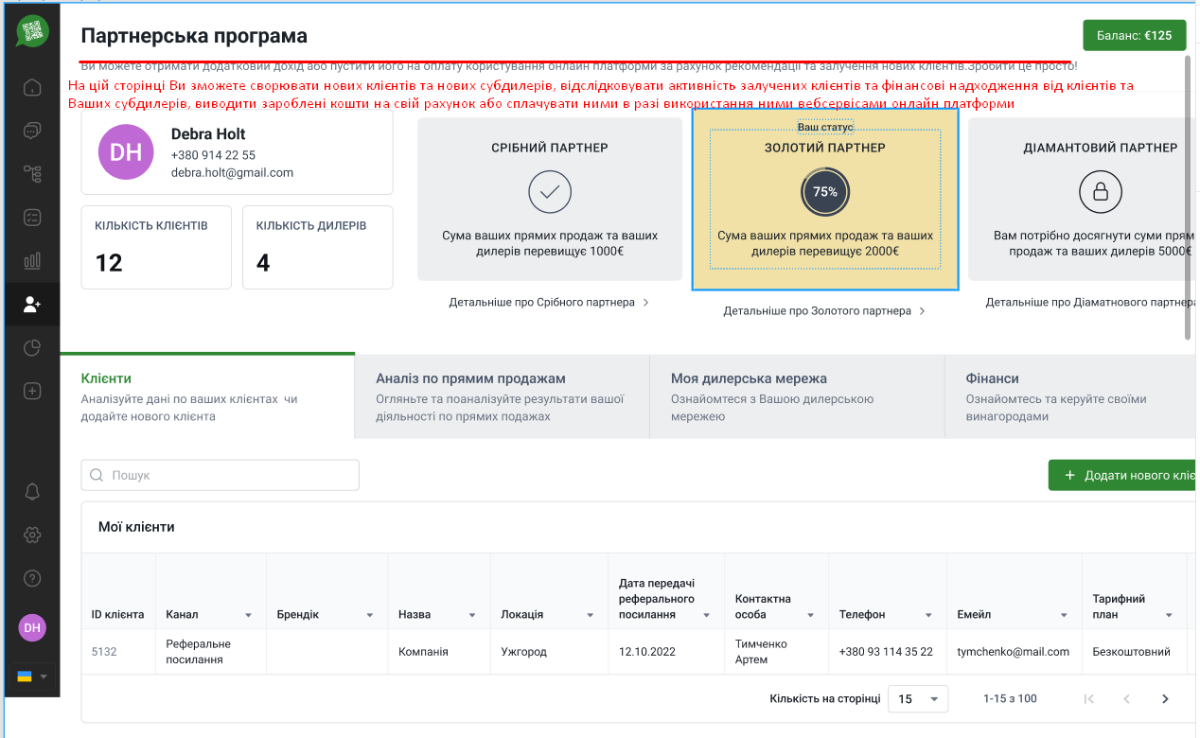
Task: Open the Ukrainian flag language dropdown
Action: tap(32, 677)
